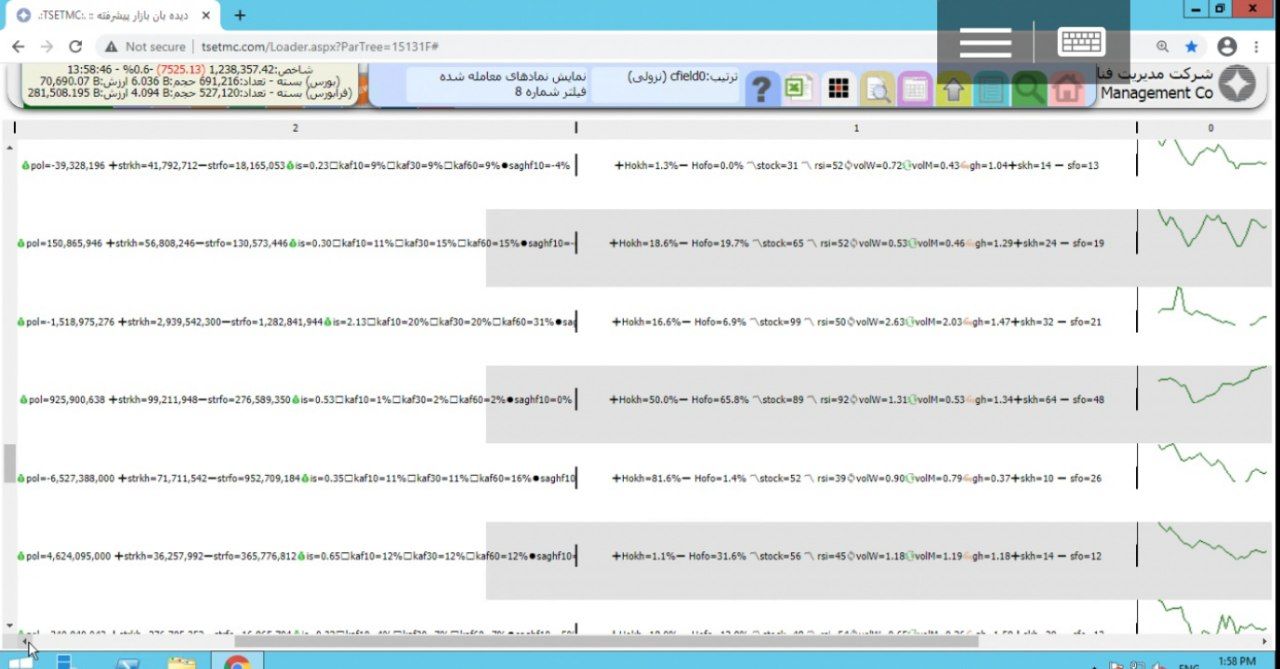Export market data with the Excel icon
This screenshot has height=669, width=1280.
[797, 89]
